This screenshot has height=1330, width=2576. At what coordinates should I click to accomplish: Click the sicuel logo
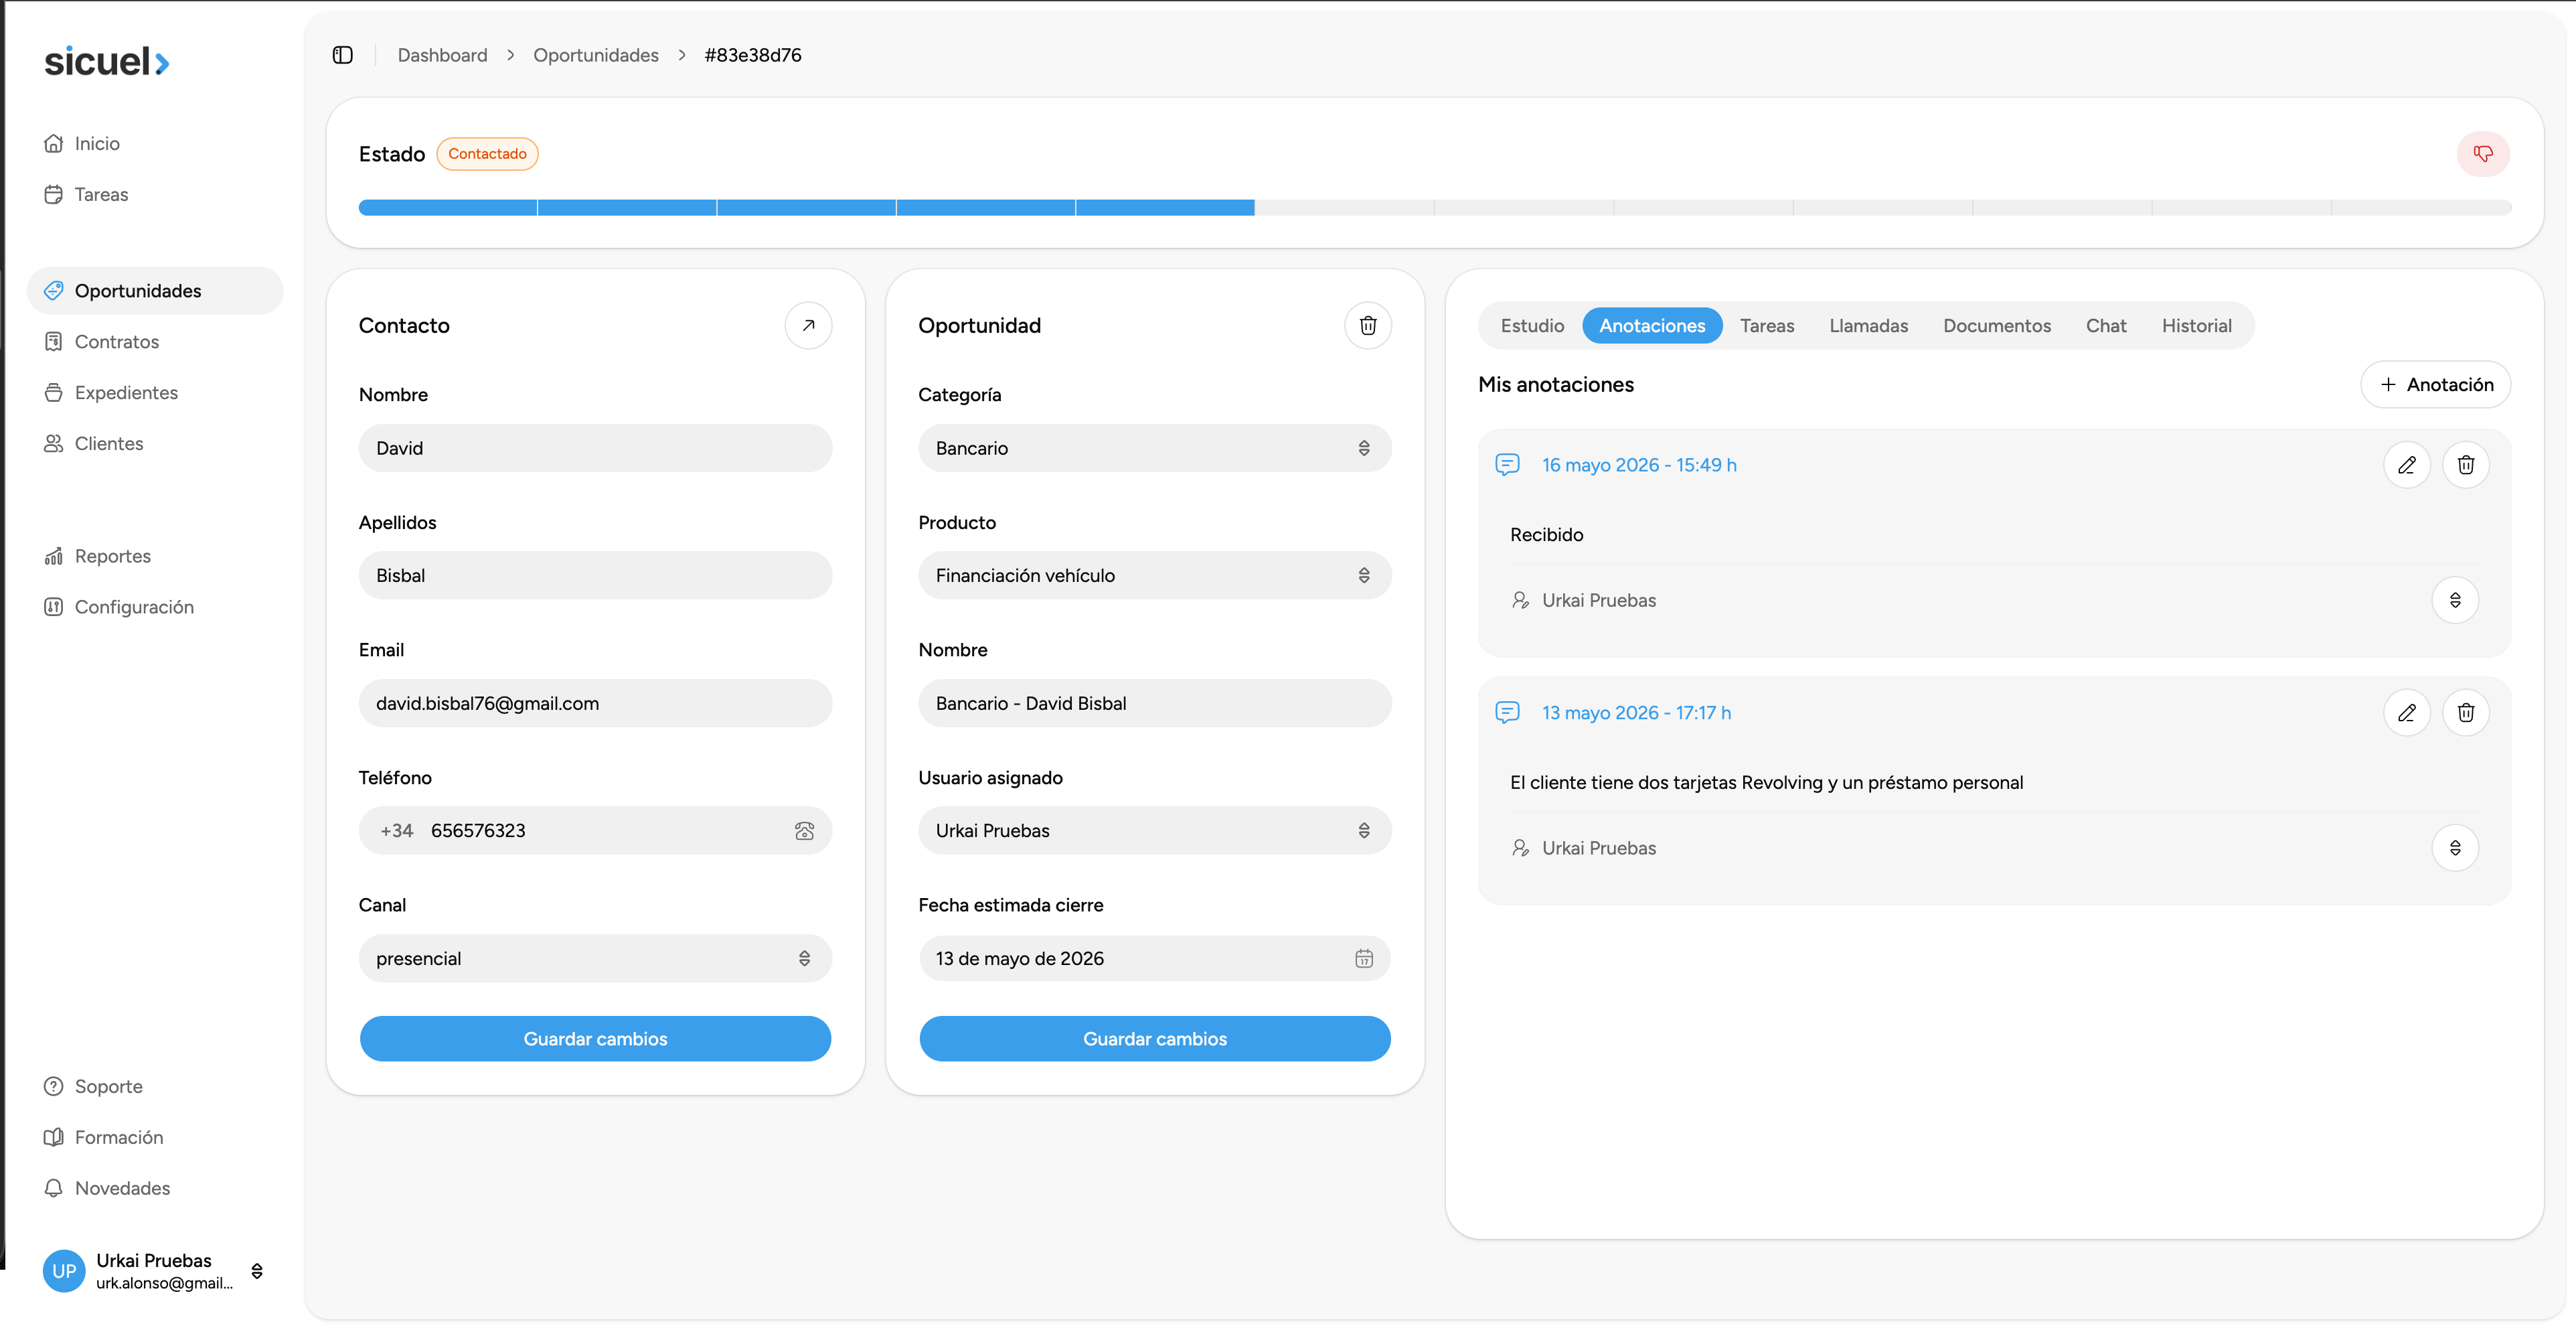coord(107,61)
